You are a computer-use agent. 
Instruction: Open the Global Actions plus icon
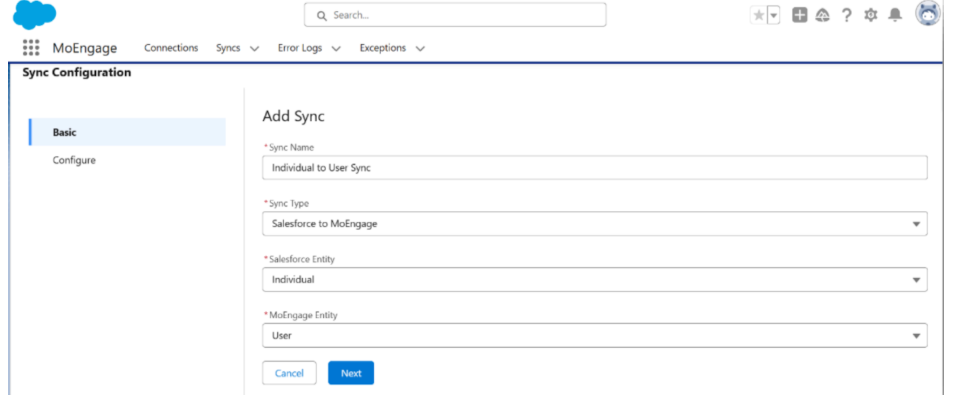click(799, 15)
